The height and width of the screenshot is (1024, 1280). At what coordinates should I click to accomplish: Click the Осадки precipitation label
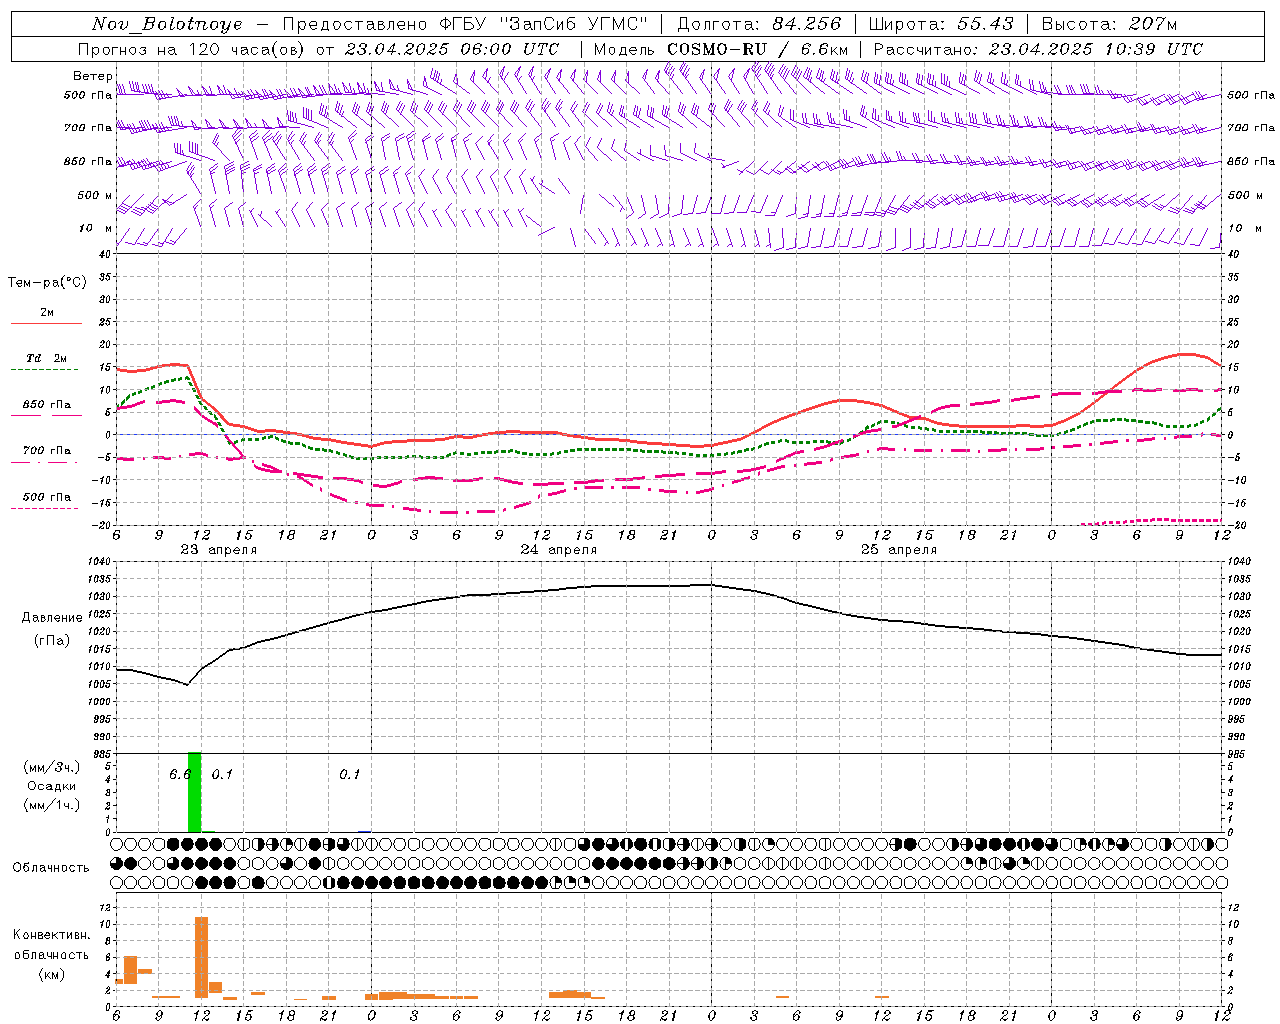tap(51, 787)
